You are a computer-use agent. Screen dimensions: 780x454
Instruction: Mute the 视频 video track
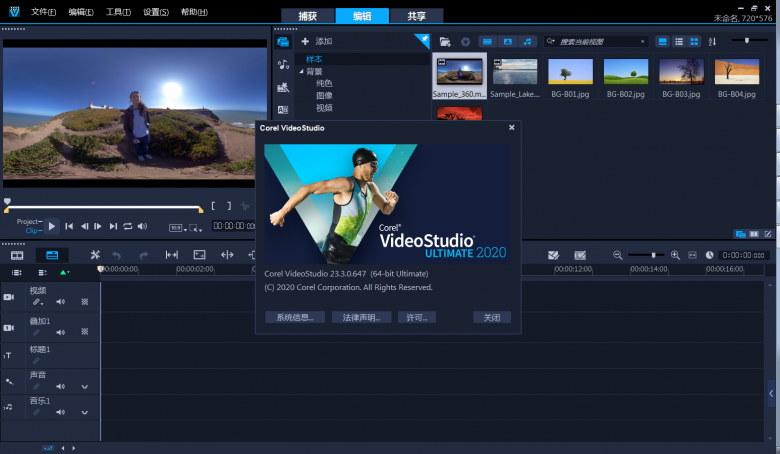[x=61, y=302]
